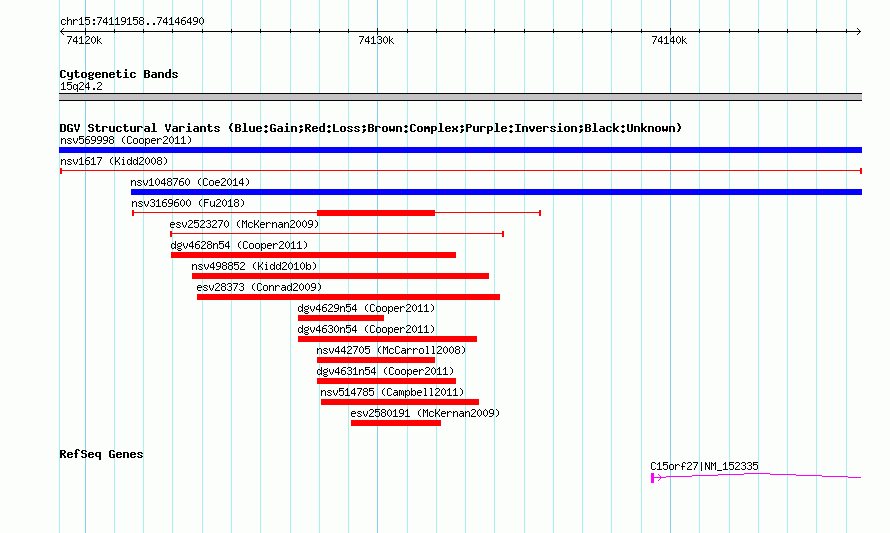Screen dimensions: 890x533
Task: Click the ruler's left end arrow
Action: pos(62,31)
